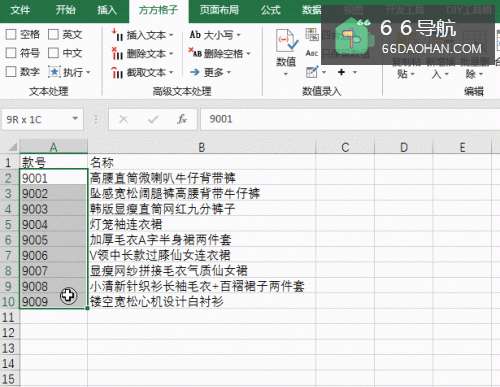Expand the 大小写 dropdown arrow
This screenshot has height=387, width=500.
tap(238, 35)
